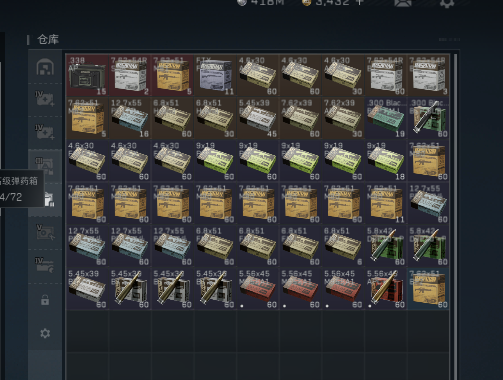503x380 pixels.
Task: Pick the 6.8x51 stack of 6
Action: [343, 246]
